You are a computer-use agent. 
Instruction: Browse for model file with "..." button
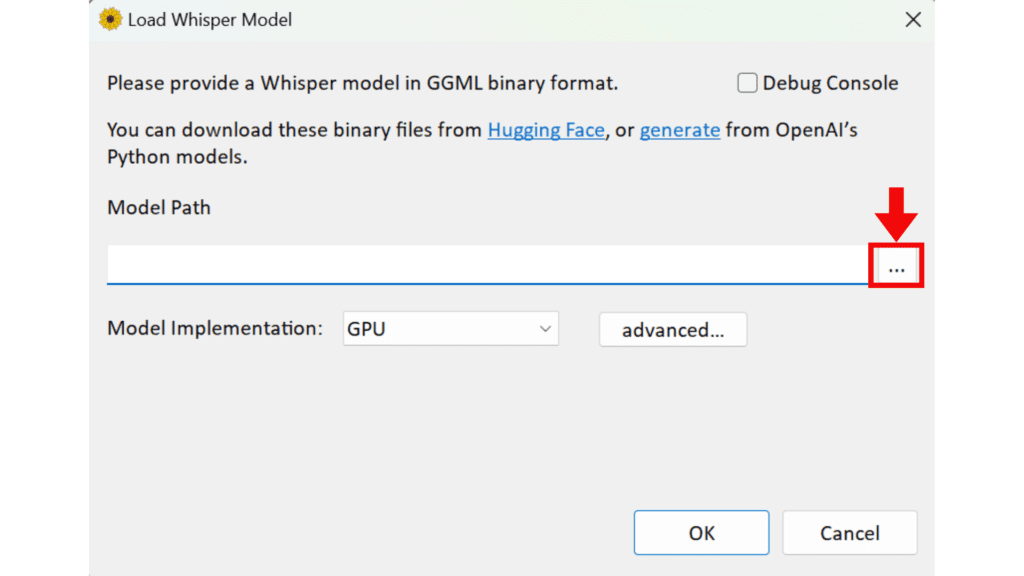pyautogui.click(x=897, y=267)
